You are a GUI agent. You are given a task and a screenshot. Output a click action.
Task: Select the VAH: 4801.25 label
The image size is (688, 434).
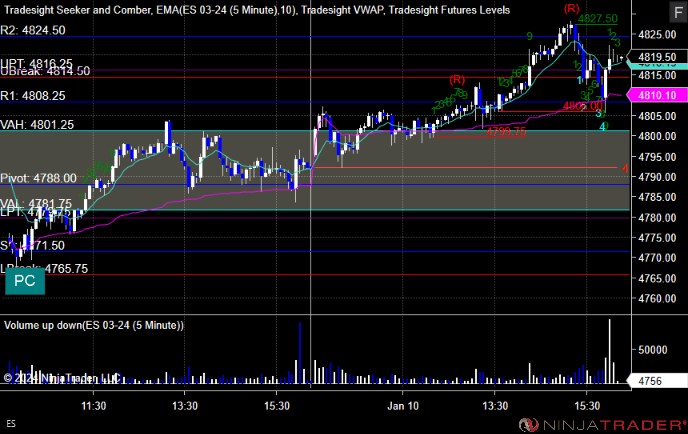(x=37, y=125)
